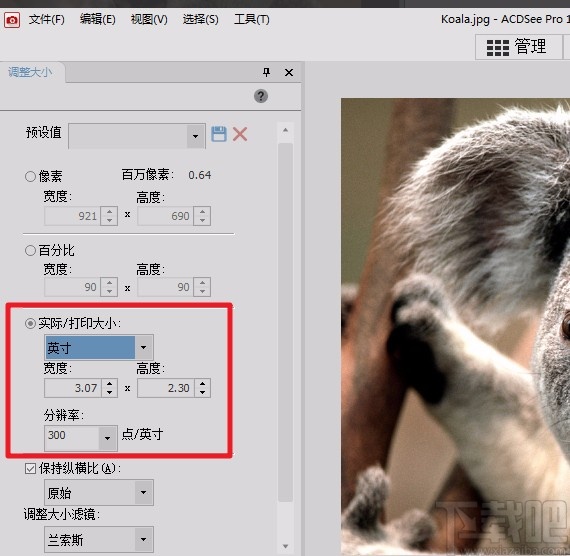The height and width of the screenshot is (556, 570).
Task: Increase print width 3.07 with up arrow
Action: [109, 383]
